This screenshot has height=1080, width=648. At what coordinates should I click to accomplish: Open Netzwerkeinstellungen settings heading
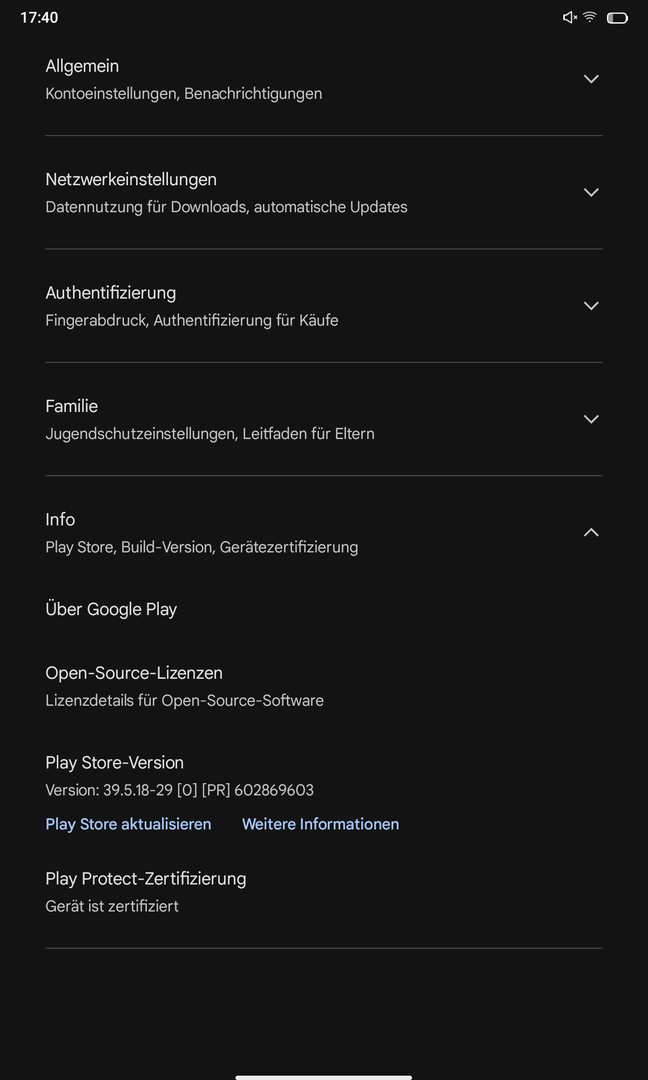131,179
